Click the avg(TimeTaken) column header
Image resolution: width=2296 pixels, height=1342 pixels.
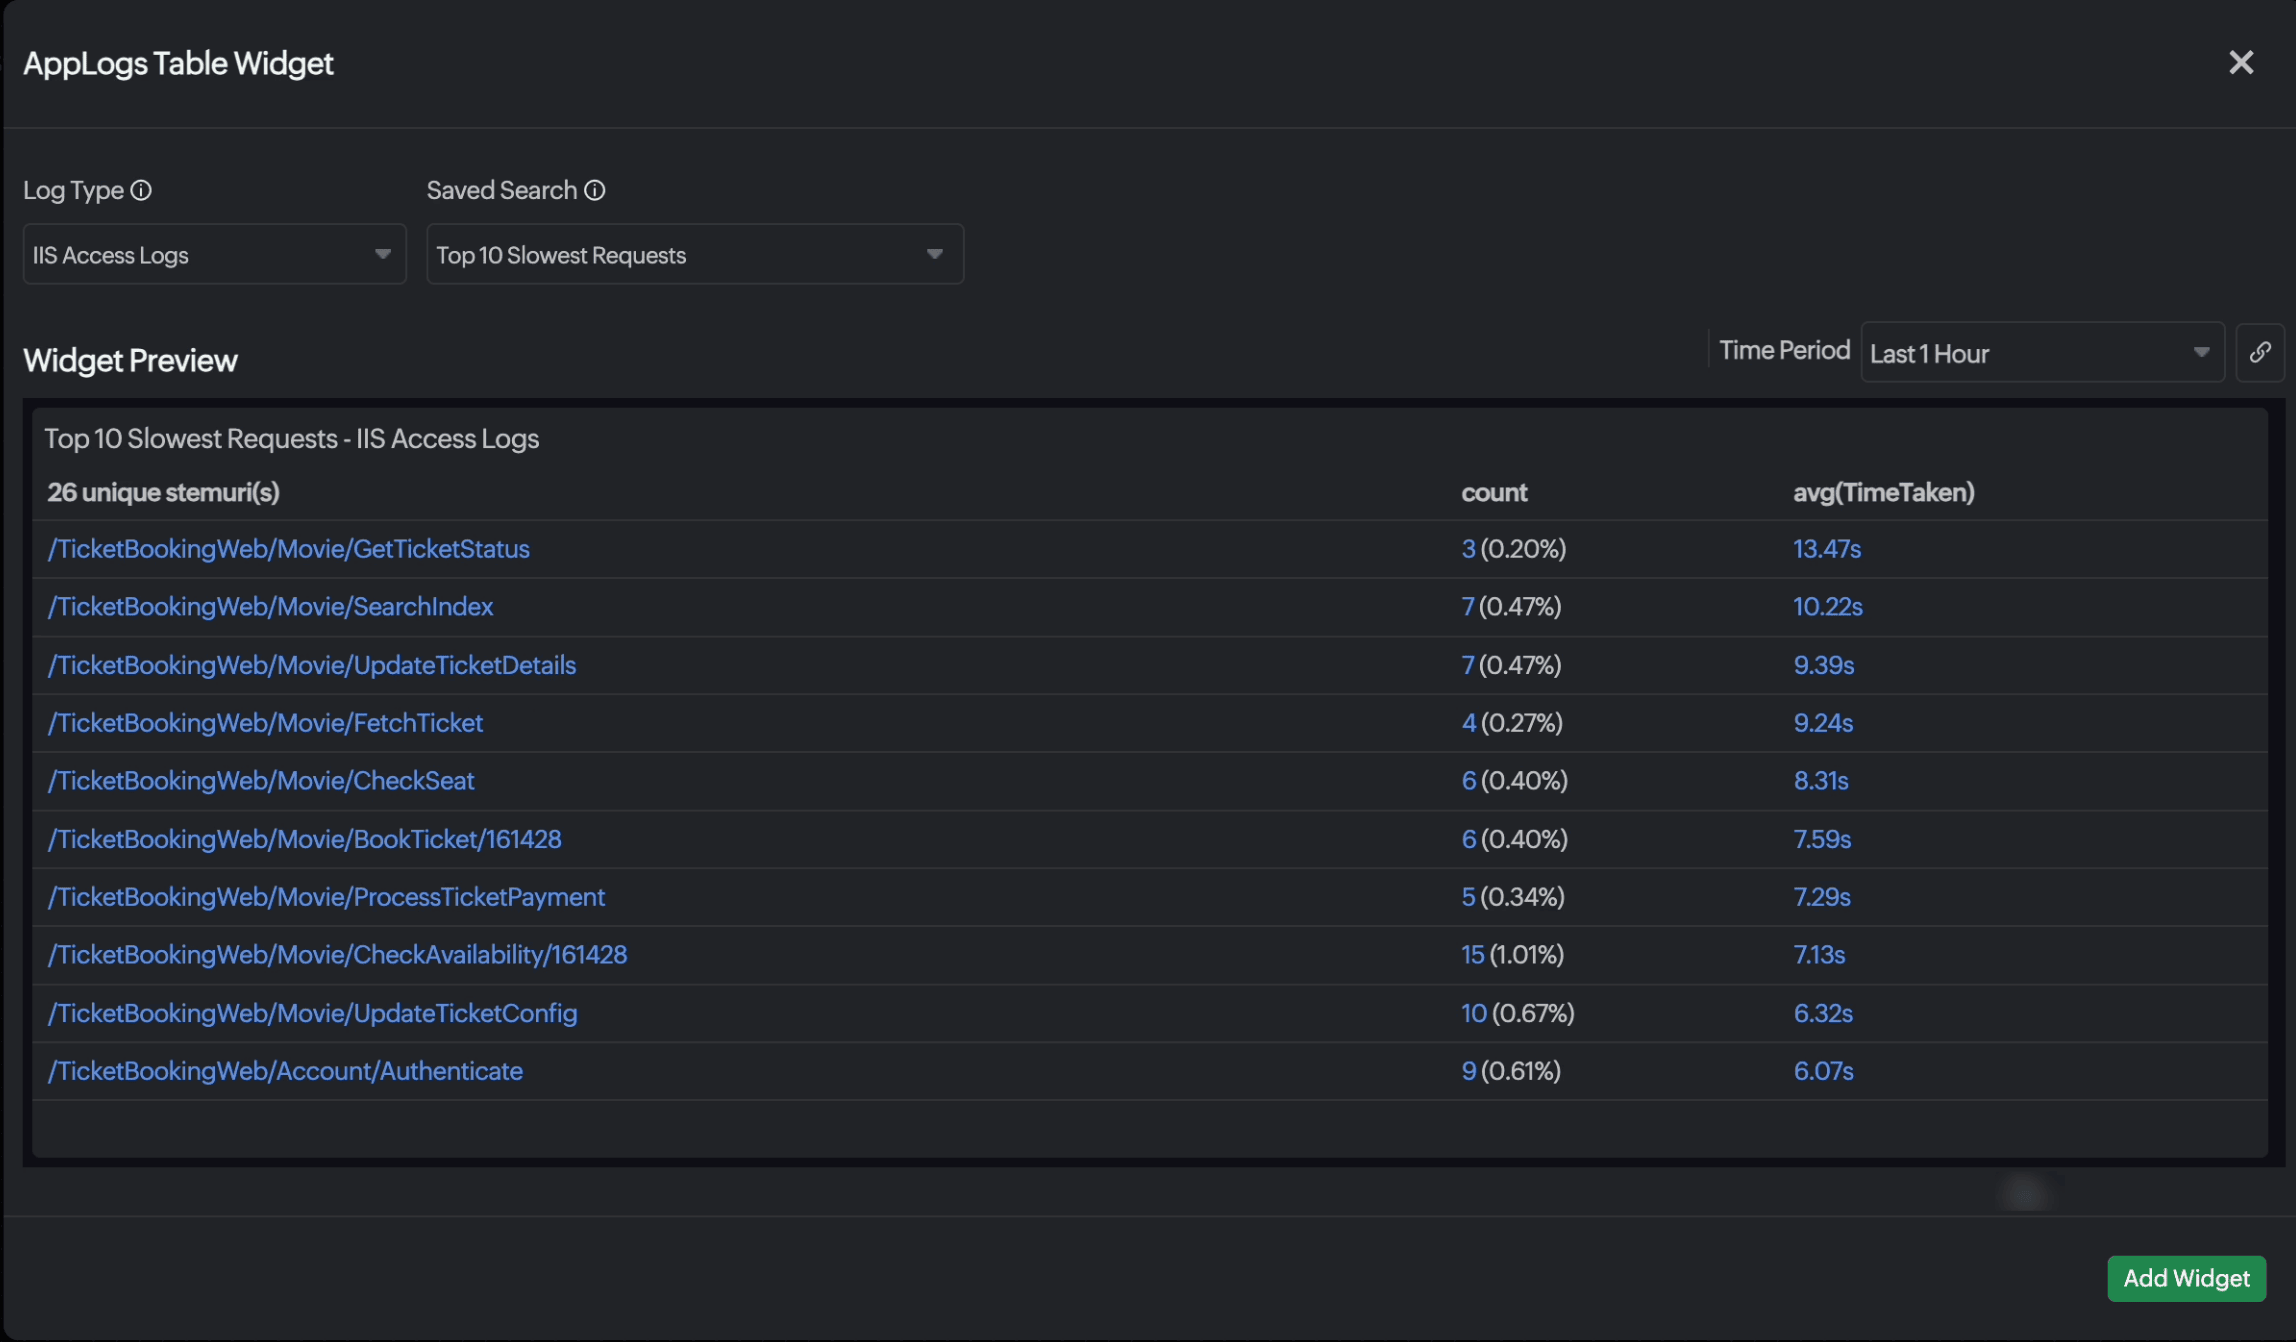[x=1883, y=492]
